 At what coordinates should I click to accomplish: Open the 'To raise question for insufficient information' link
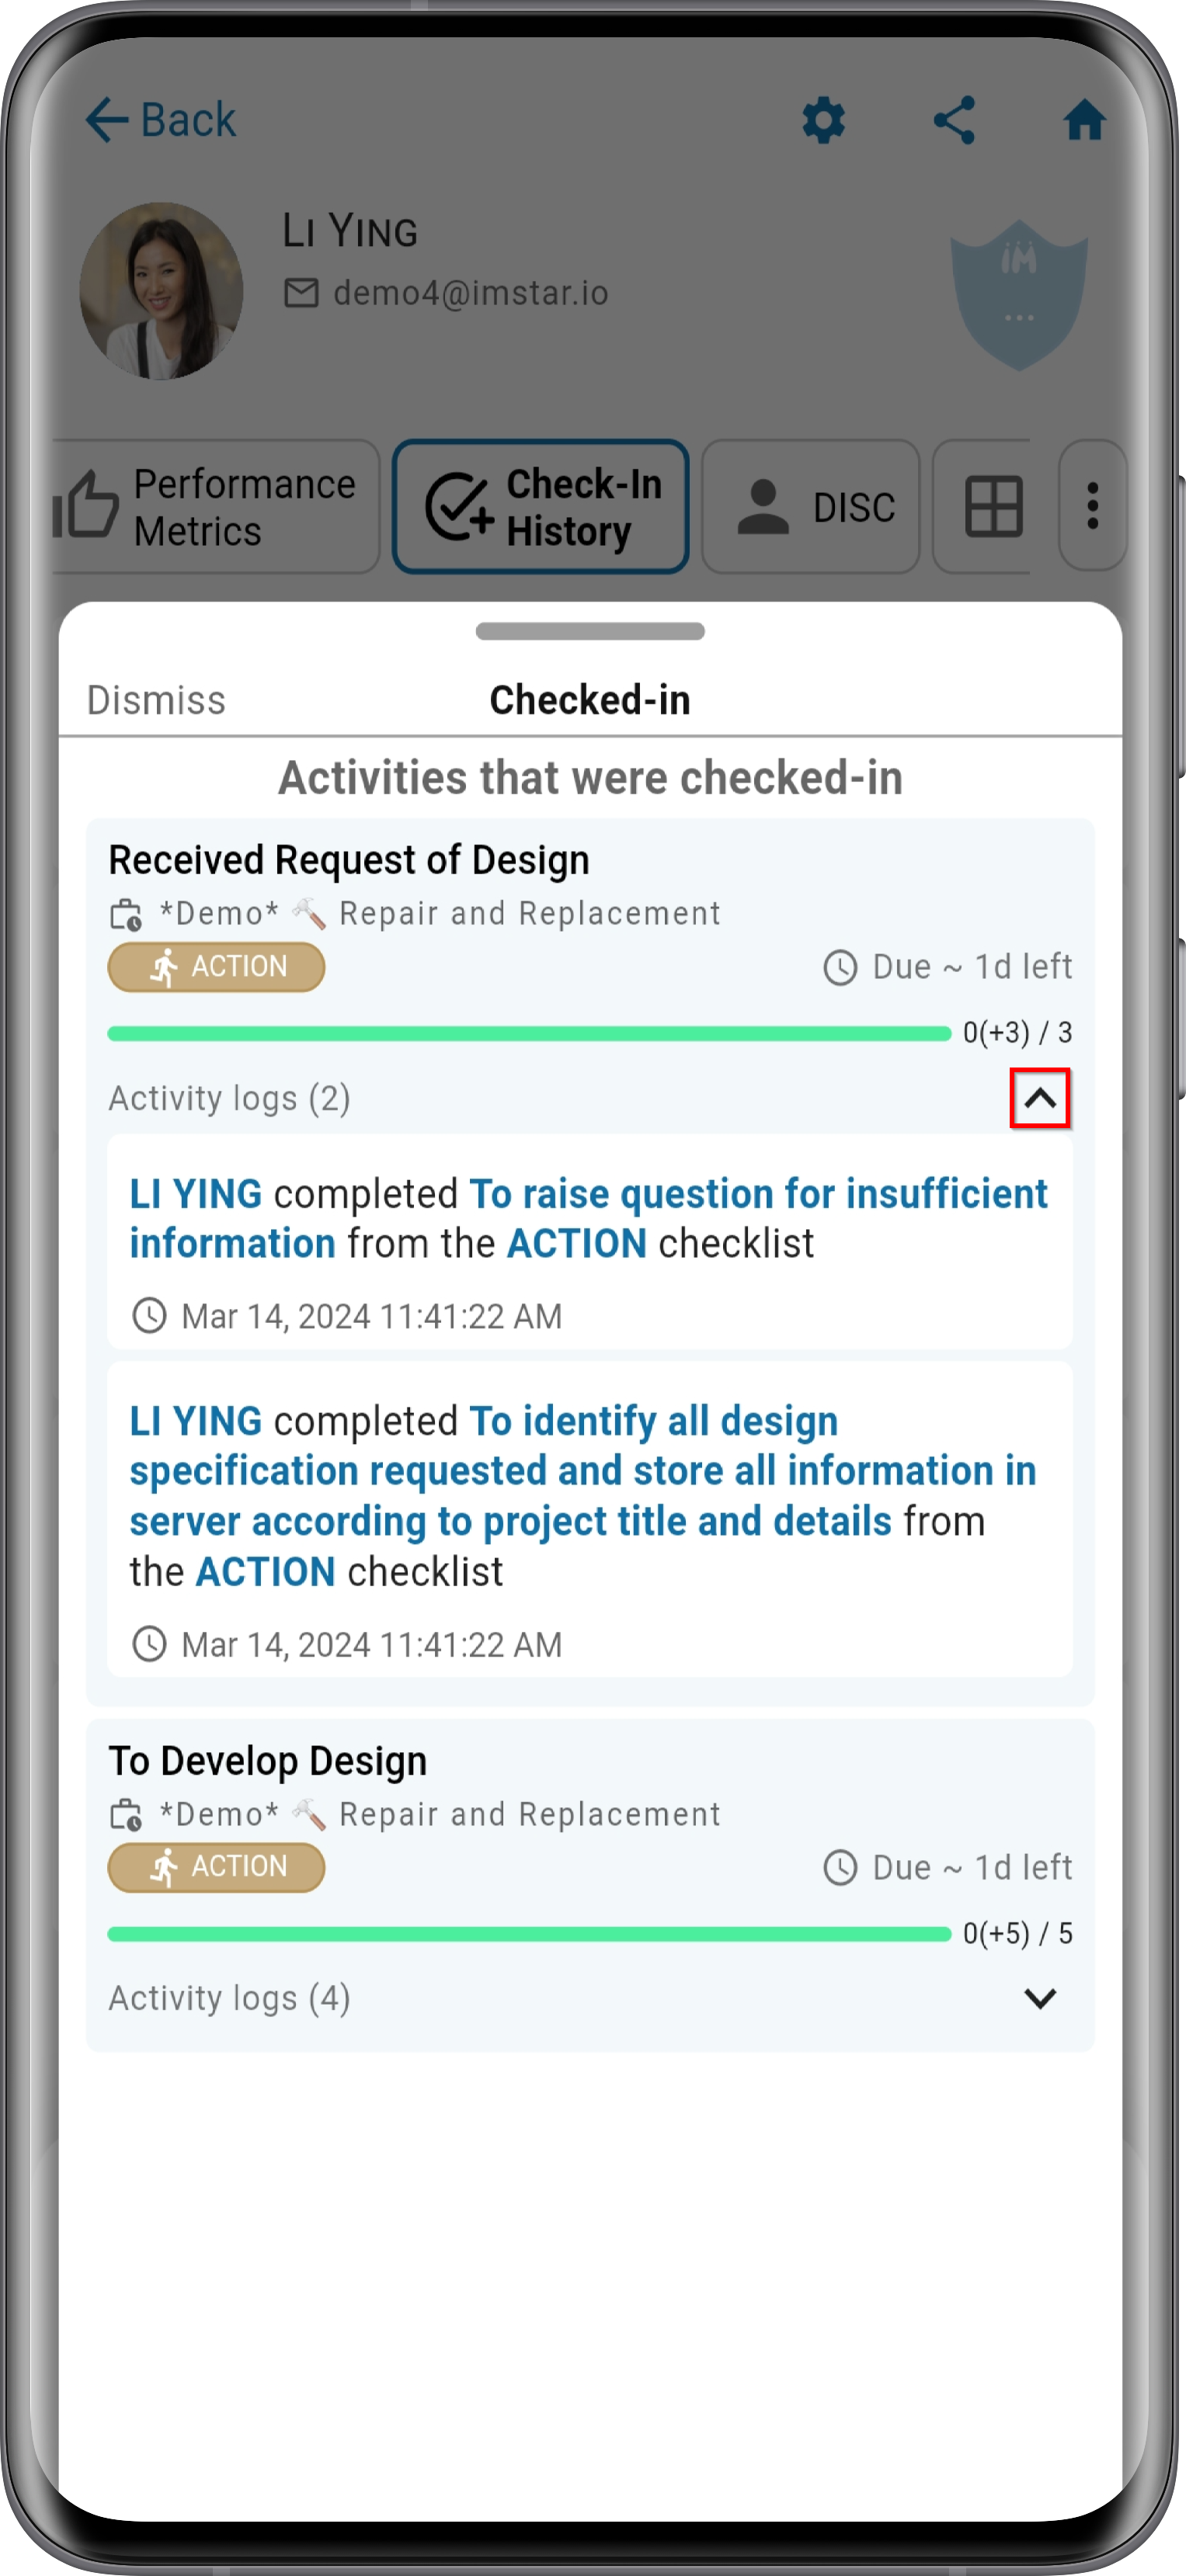588,1218
